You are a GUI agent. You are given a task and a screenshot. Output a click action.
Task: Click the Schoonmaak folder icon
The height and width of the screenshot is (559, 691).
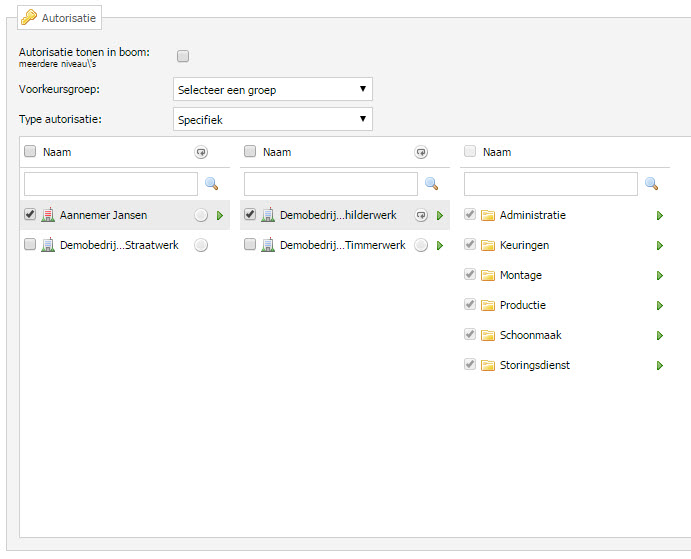pos(488,335)
